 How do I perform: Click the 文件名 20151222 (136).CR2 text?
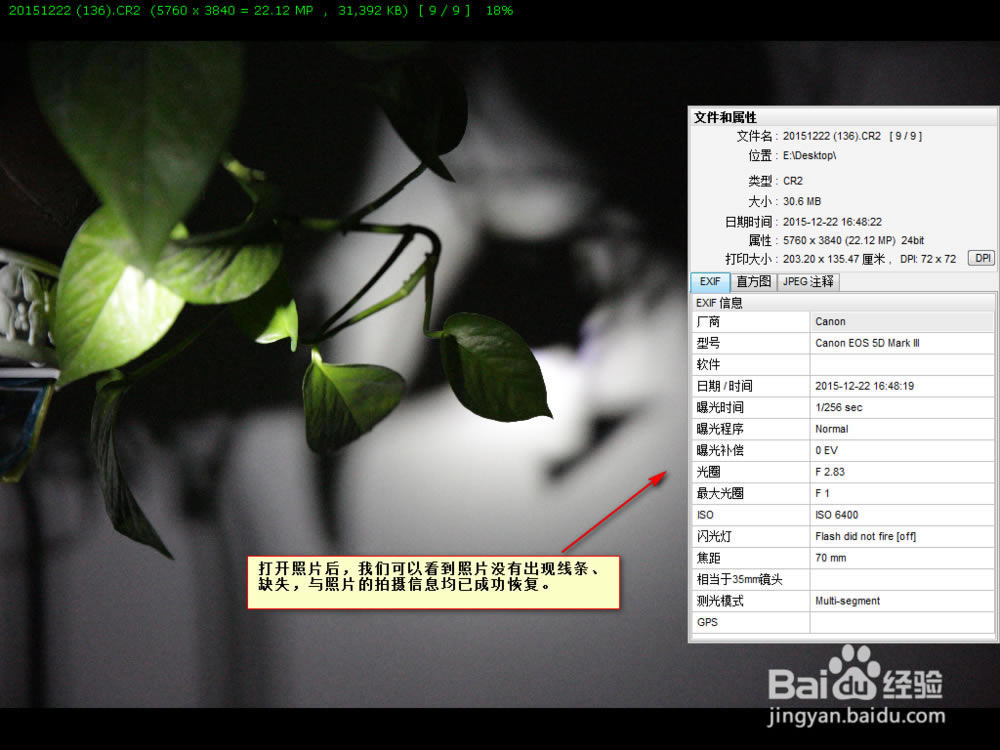(x=832, y=136)
